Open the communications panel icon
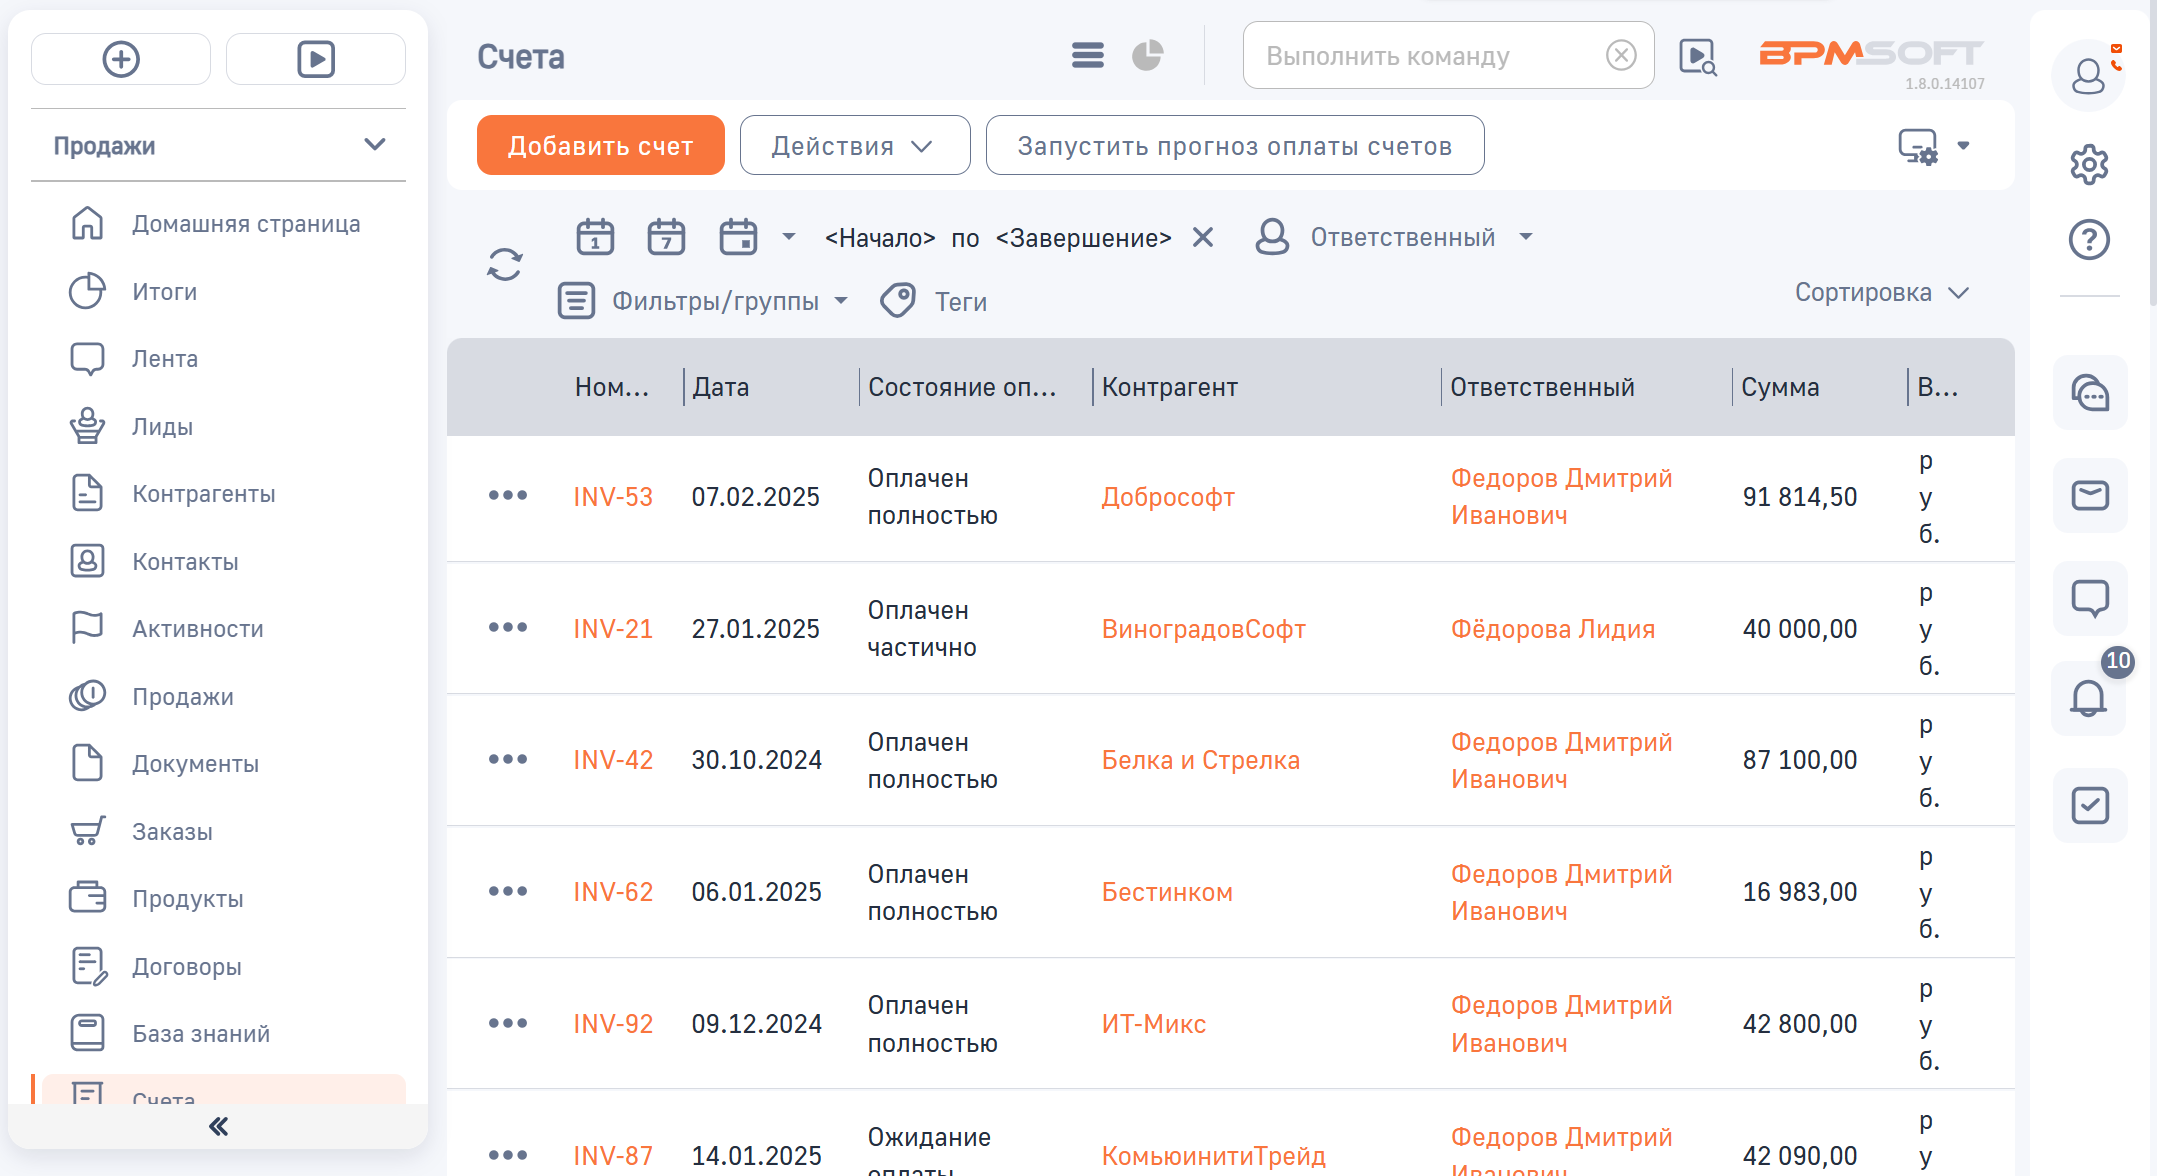Image resolution: width=2157 pixels, height=1176 pixels. [x=2089, y=392]
